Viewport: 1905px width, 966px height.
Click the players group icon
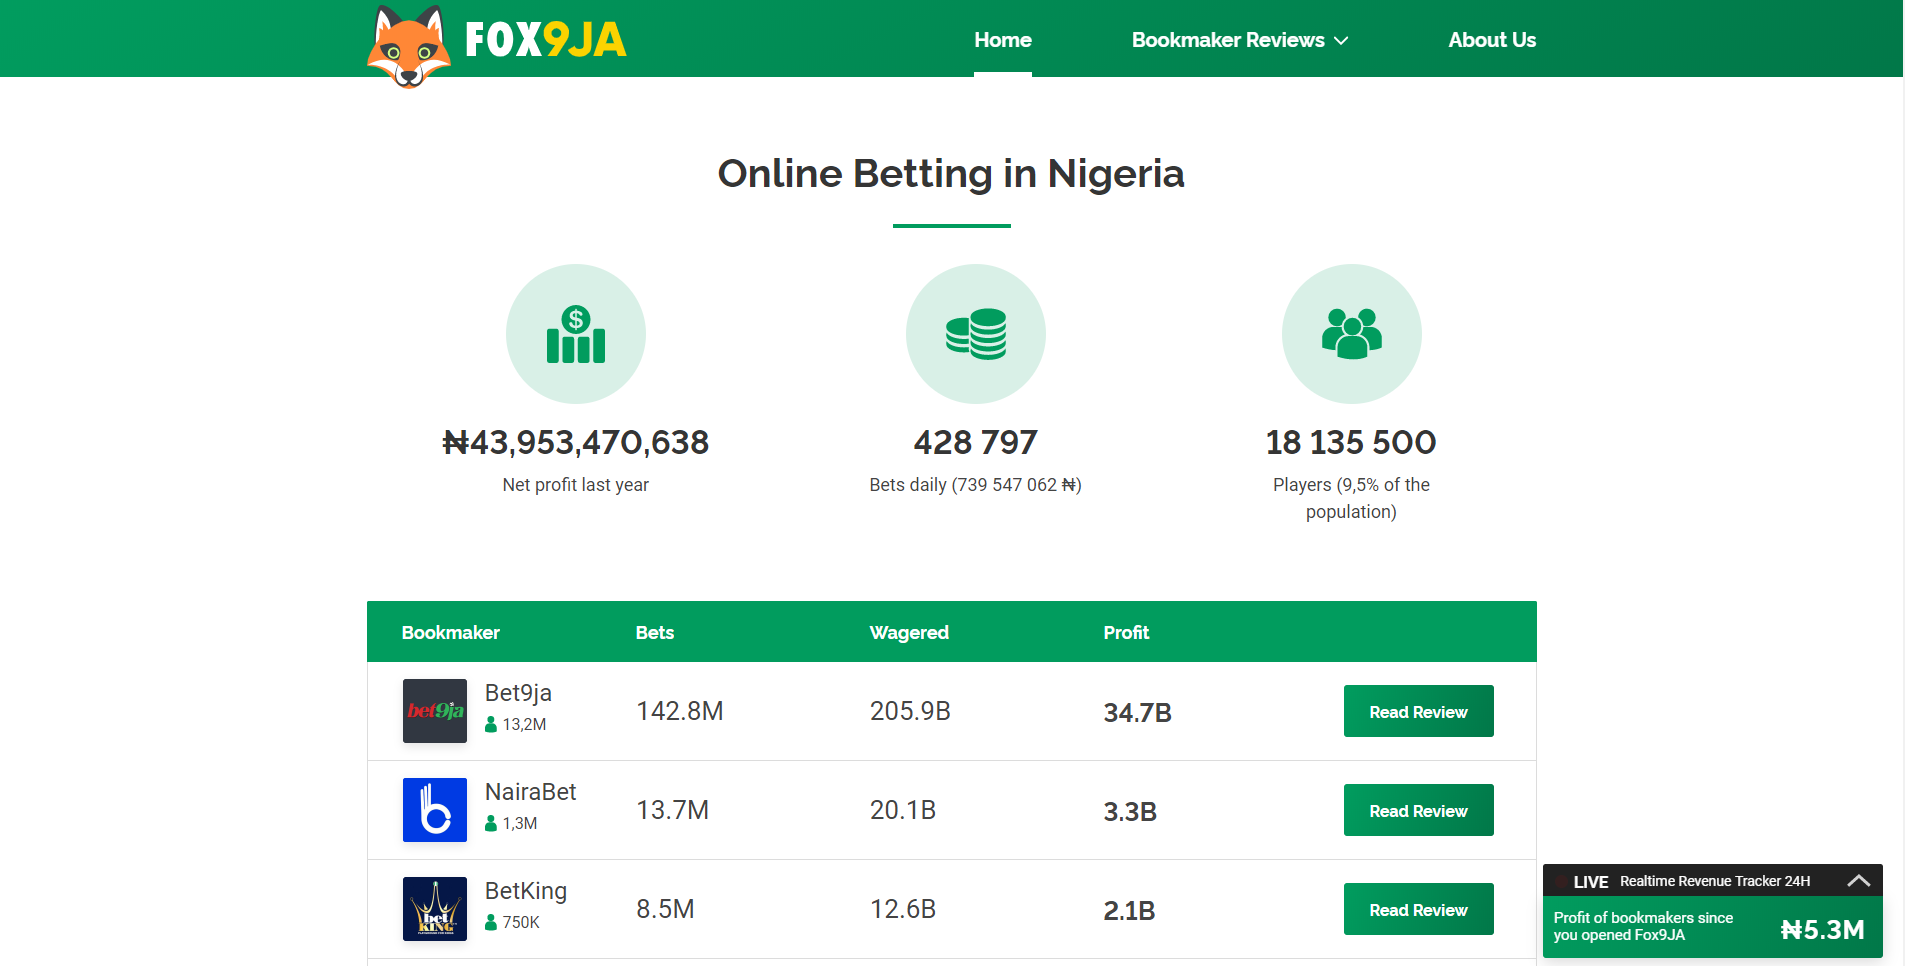[x=1352, y=334]
